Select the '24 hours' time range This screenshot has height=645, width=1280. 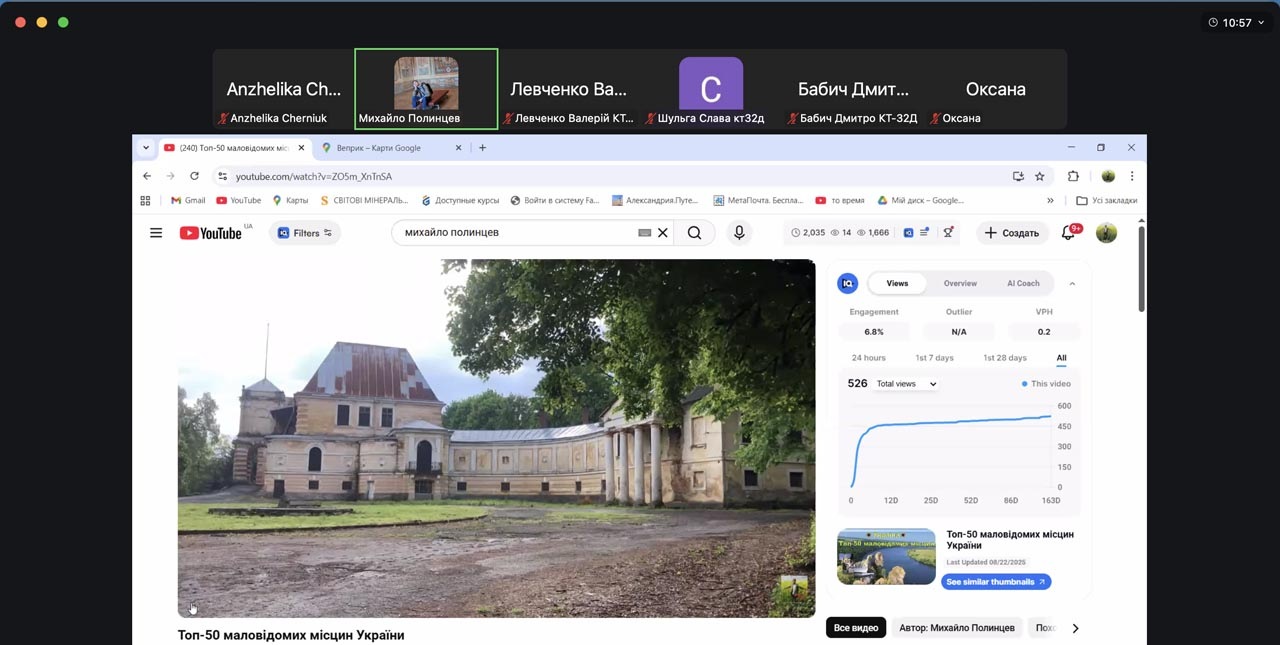coord(868,358)
